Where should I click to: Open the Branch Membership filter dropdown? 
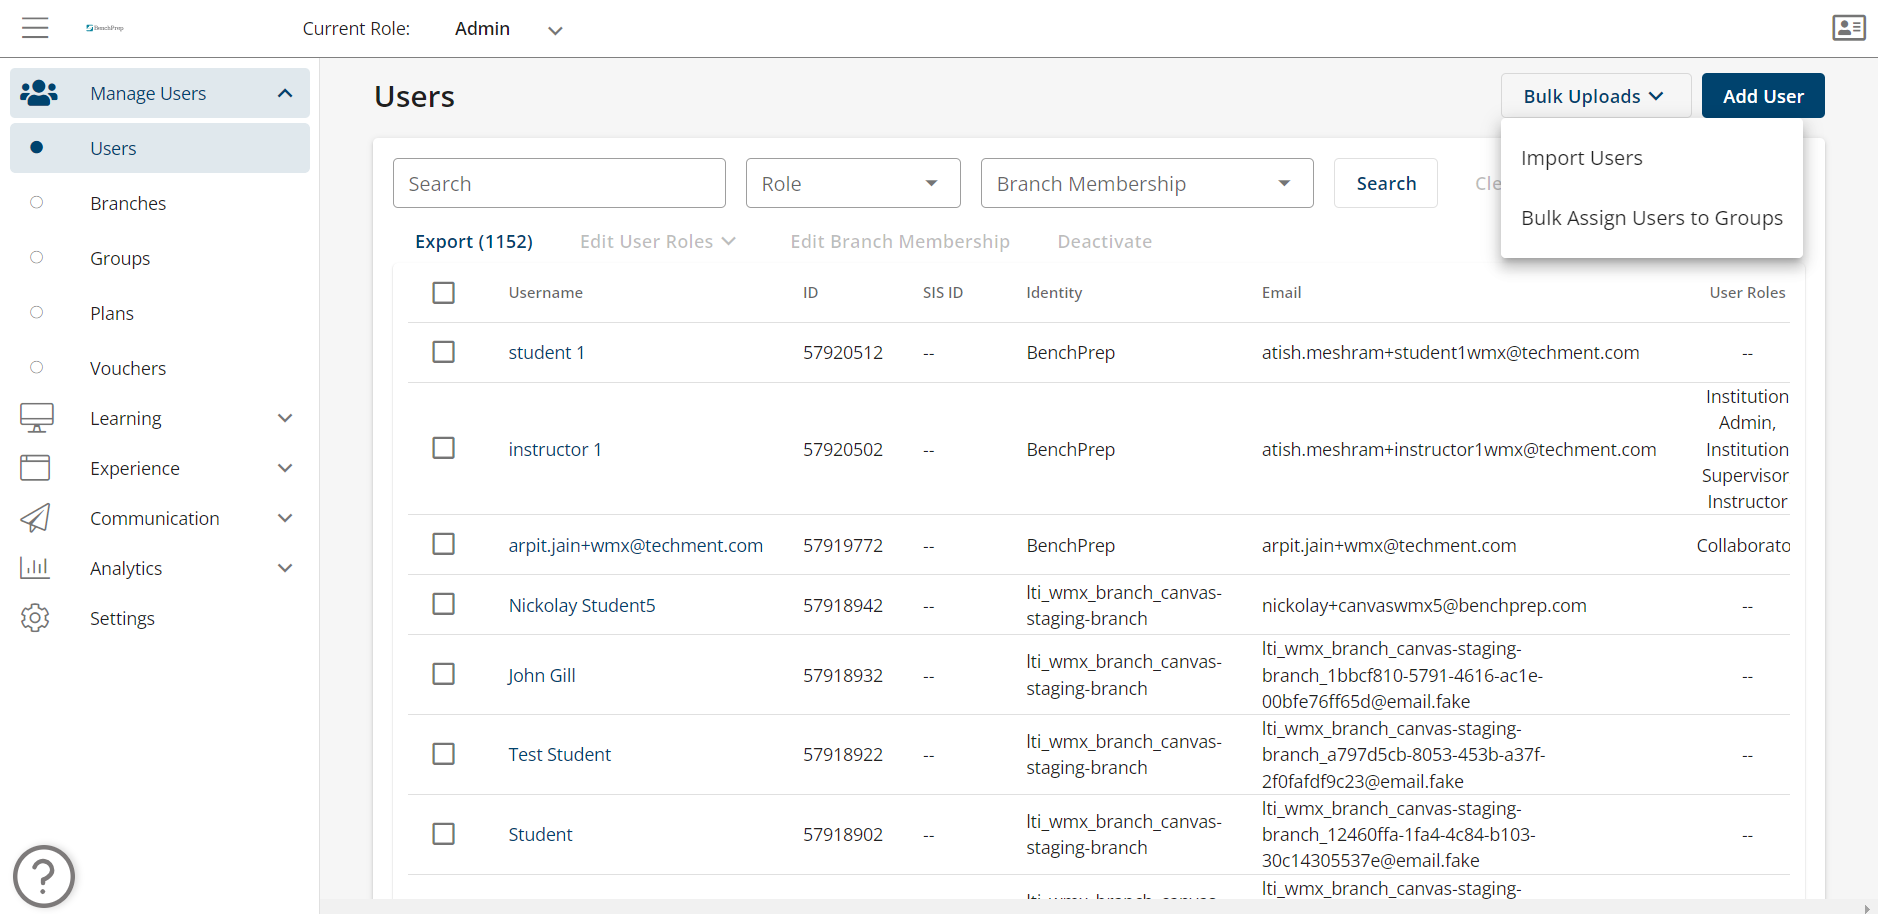[x=1147, y=183]
